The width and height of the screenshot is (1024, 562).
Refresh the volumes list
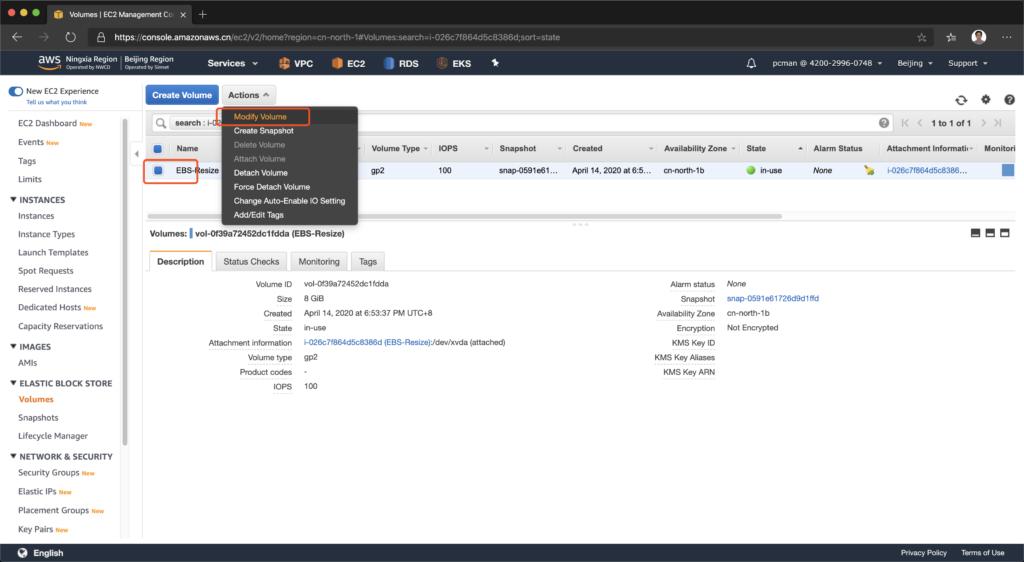(x=961, y=100)
